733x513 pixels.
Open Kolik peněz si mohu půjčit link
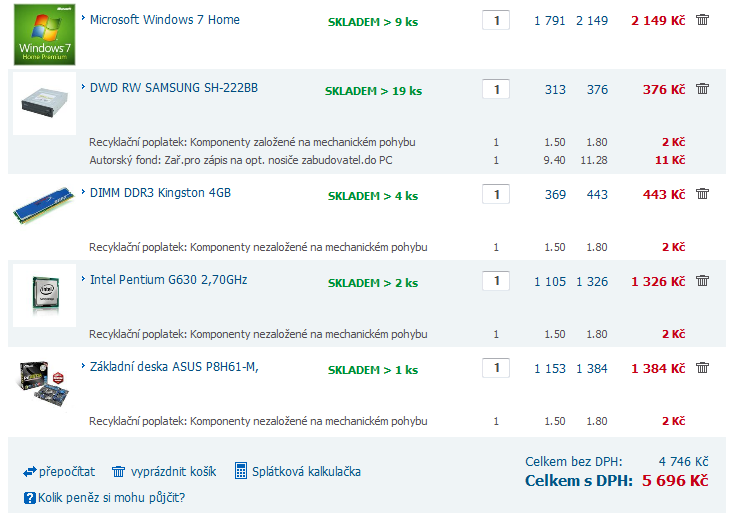pyautogui.click(x=111, y=498)
